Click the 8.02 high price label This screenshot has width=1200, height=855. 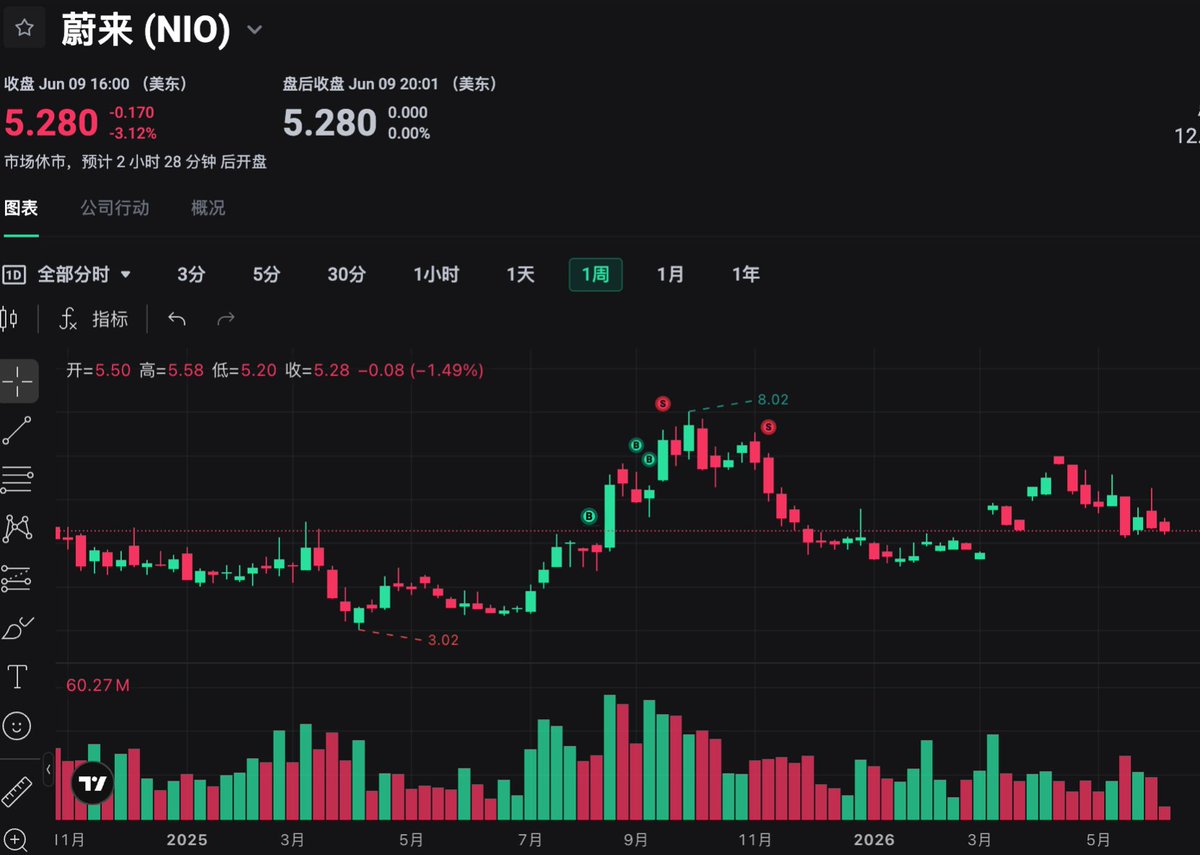coord(773,399)
